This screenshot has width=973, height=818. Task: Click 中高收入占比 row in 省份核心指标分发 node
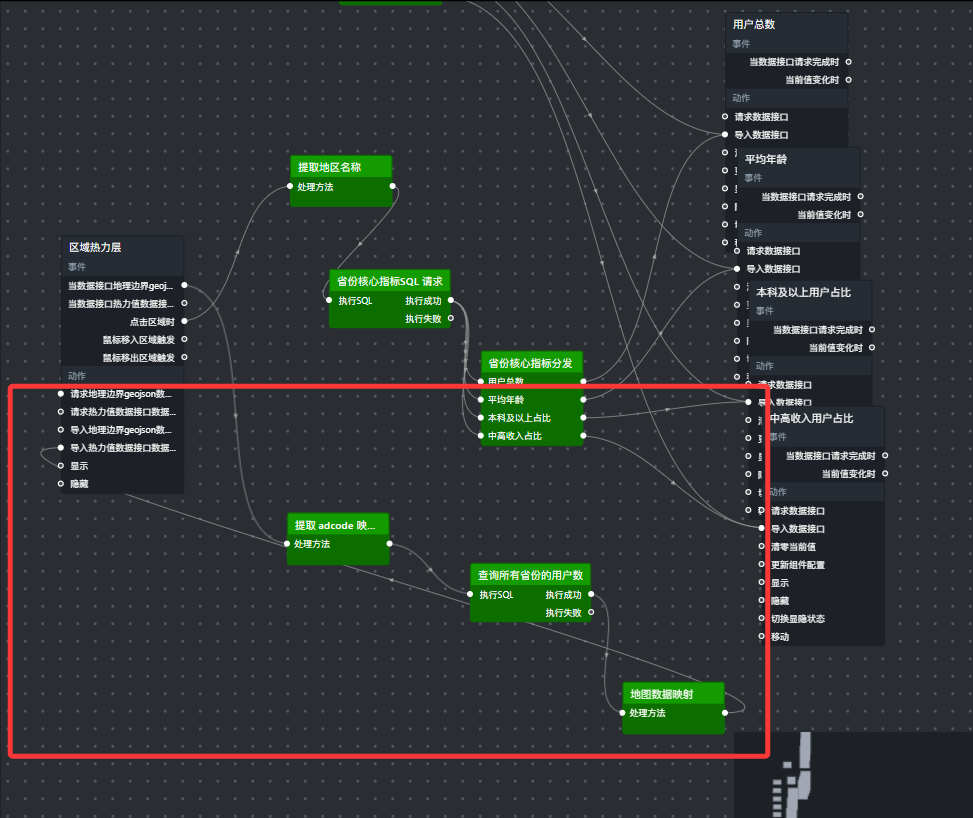(532, 436)
